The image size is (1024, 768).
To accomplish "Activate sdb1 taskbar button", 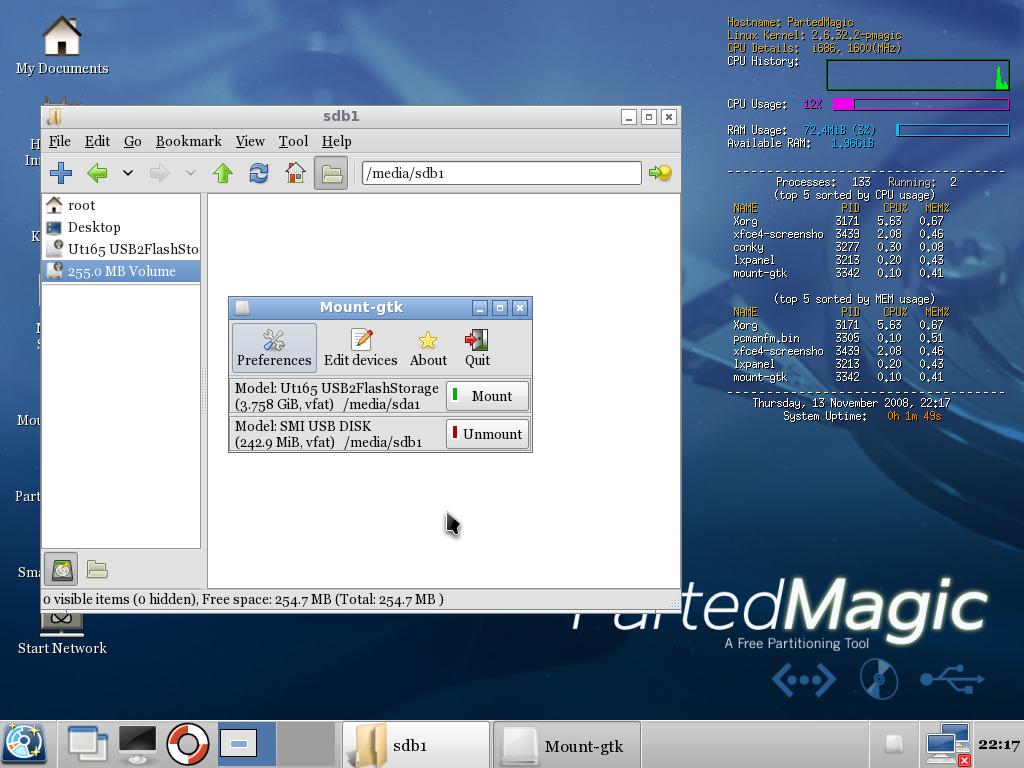I will pos(416,744).
